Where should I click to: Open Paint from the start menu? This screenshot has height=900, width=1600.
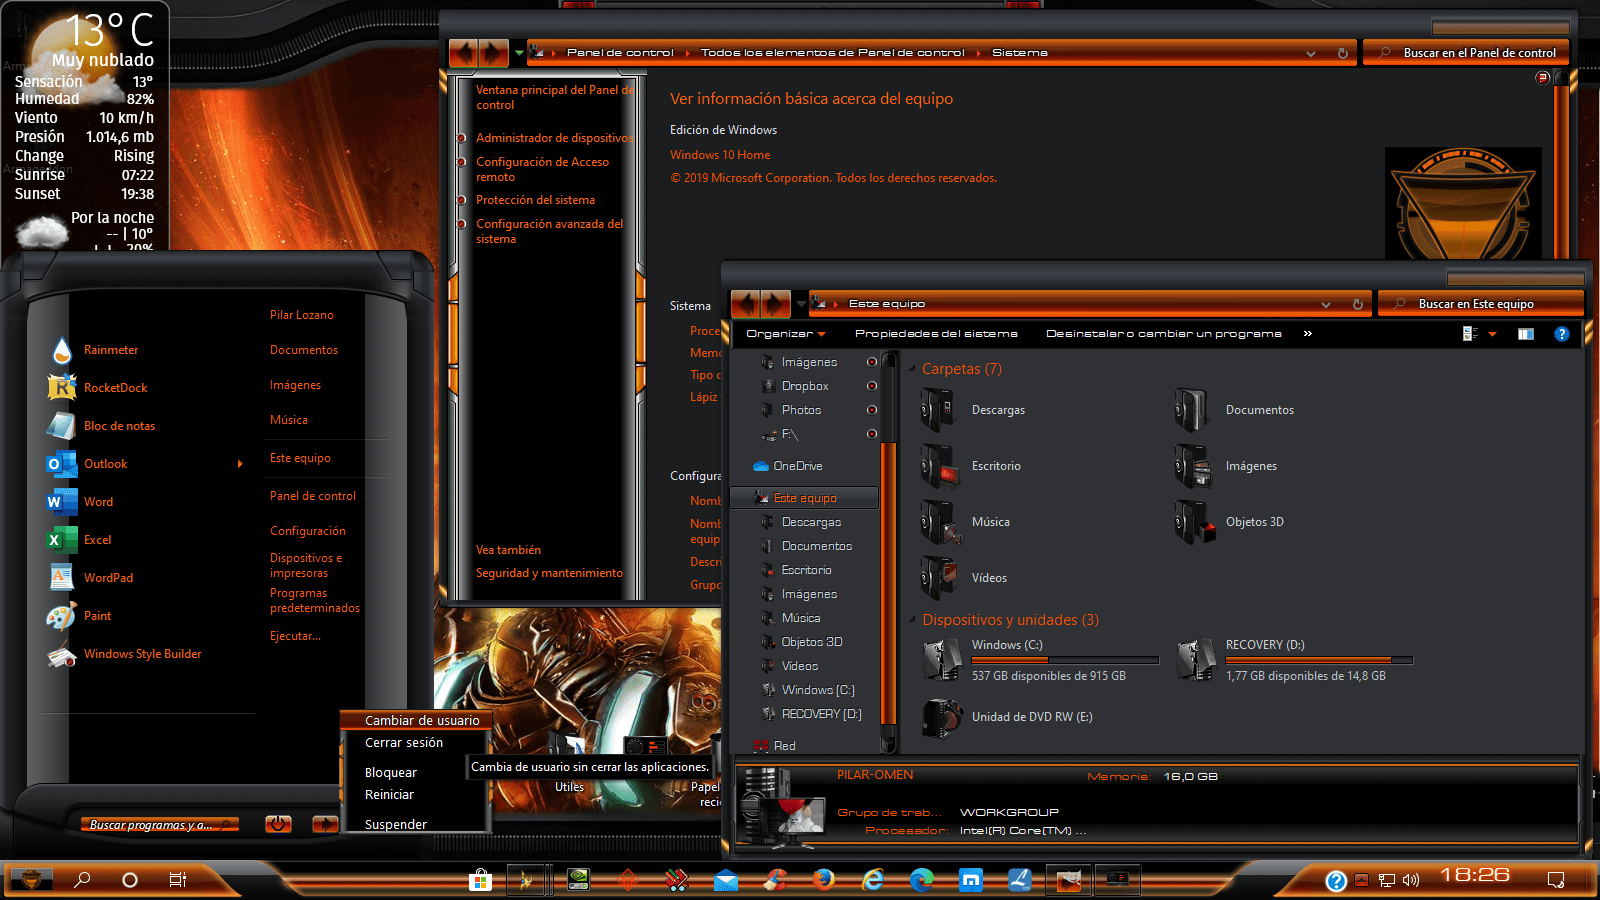point(98,615)
